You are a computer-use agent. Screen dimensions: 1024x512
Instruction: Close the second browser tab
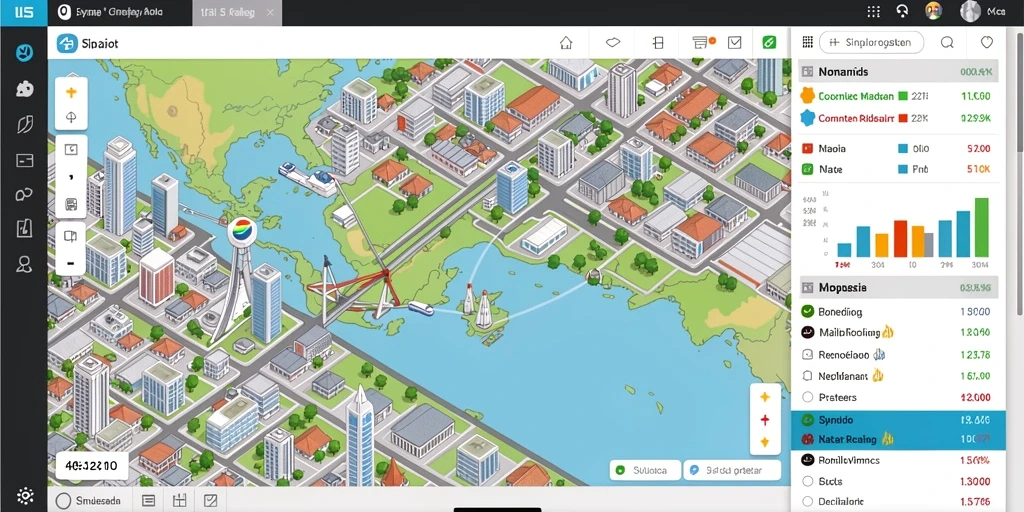click(x=271, y=12)
